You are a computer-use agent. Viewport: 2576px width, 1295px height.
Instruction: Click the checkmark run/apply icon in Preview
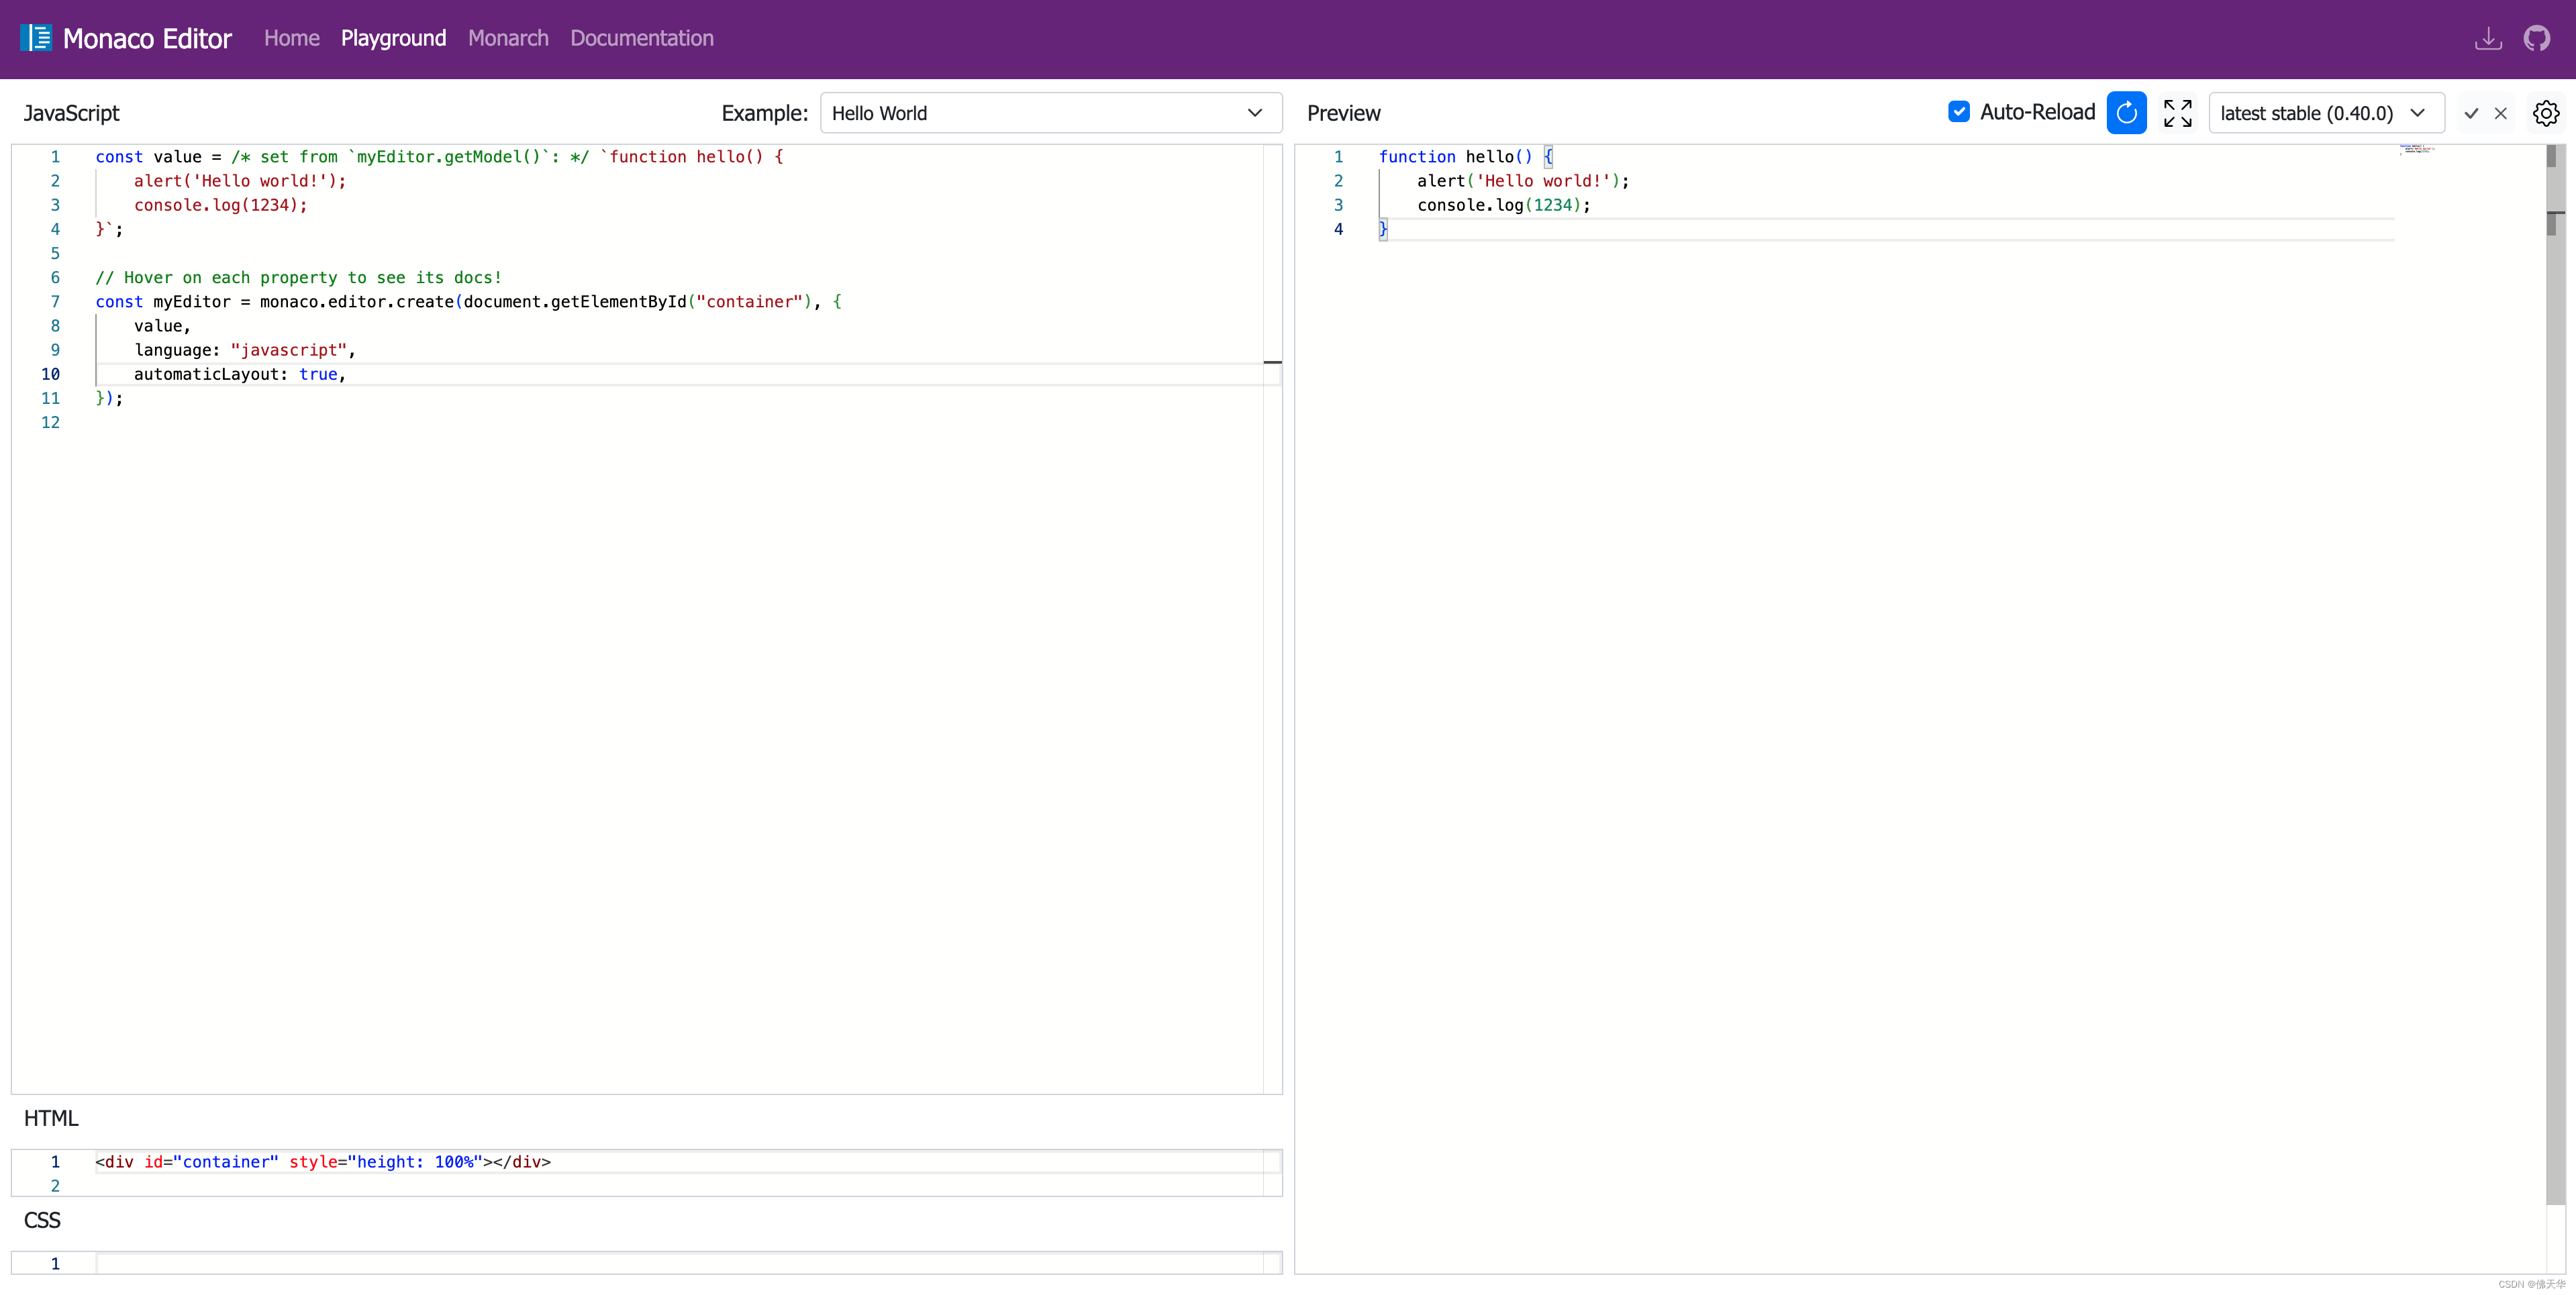(x=2472, y=112)
